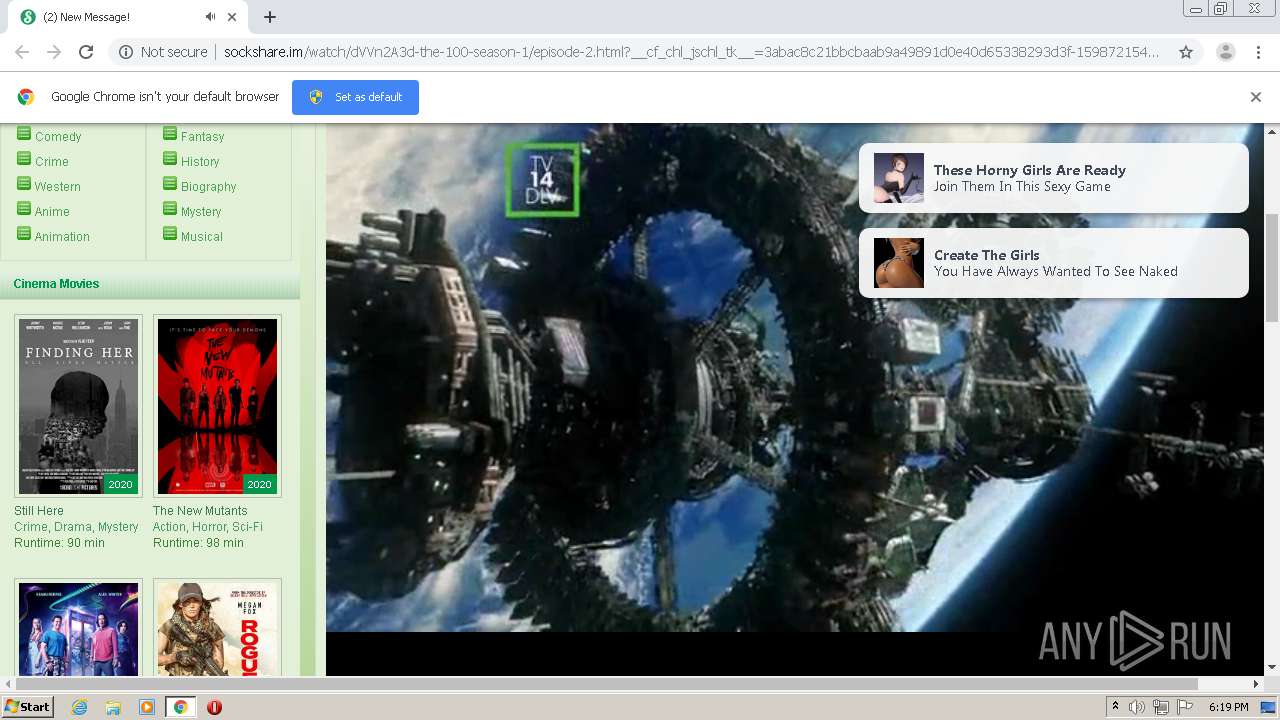
Task: Open the Comedy genre
Action: click(x=58, y=137)
